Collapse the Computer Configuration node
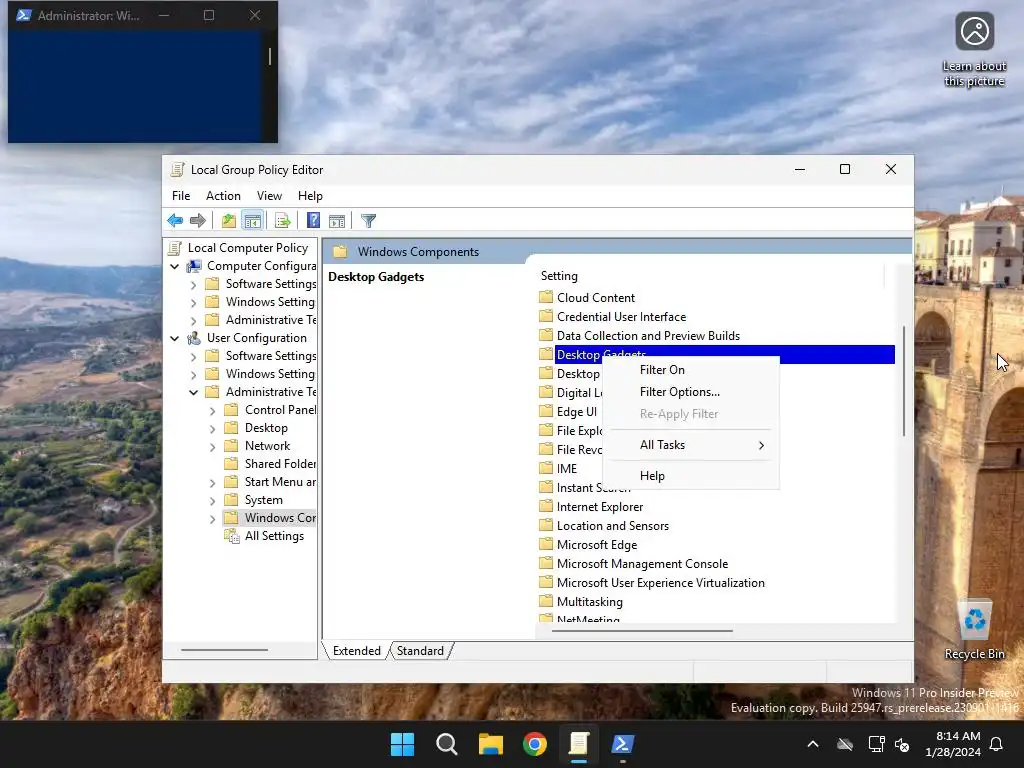The image size is (1024, 768). (174, 266)
